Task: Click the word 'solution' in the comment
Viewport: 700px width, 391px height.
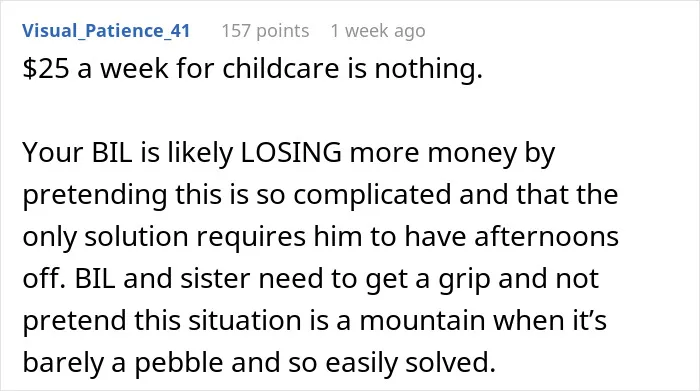Action: pos(136,236)
